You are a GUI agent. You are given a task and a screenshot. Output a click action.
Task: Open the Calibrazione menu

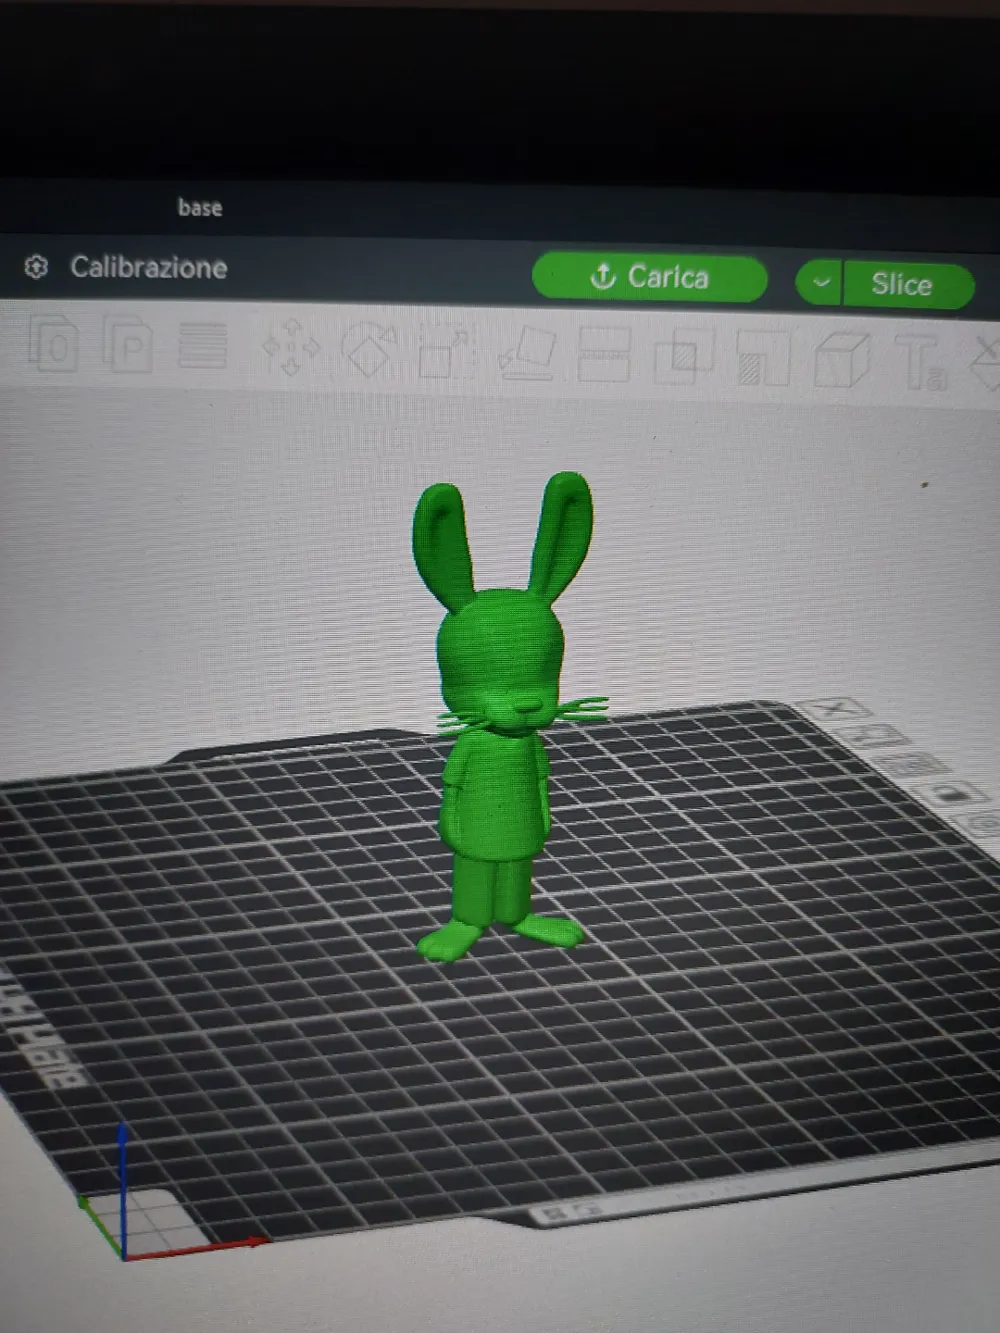tap(148, 268)
